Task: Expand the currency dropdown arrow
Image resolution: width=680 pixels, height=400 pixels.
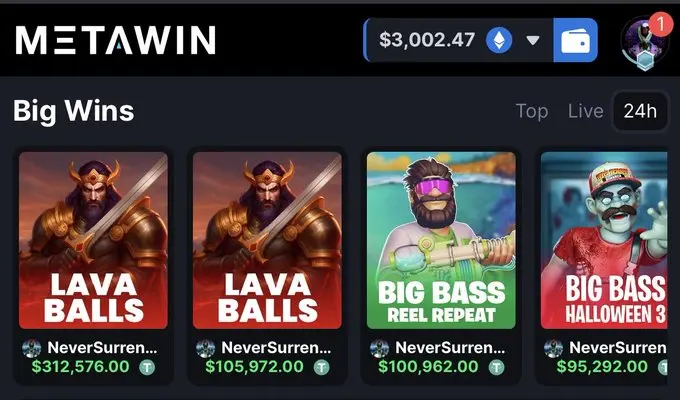Action: 533,40
